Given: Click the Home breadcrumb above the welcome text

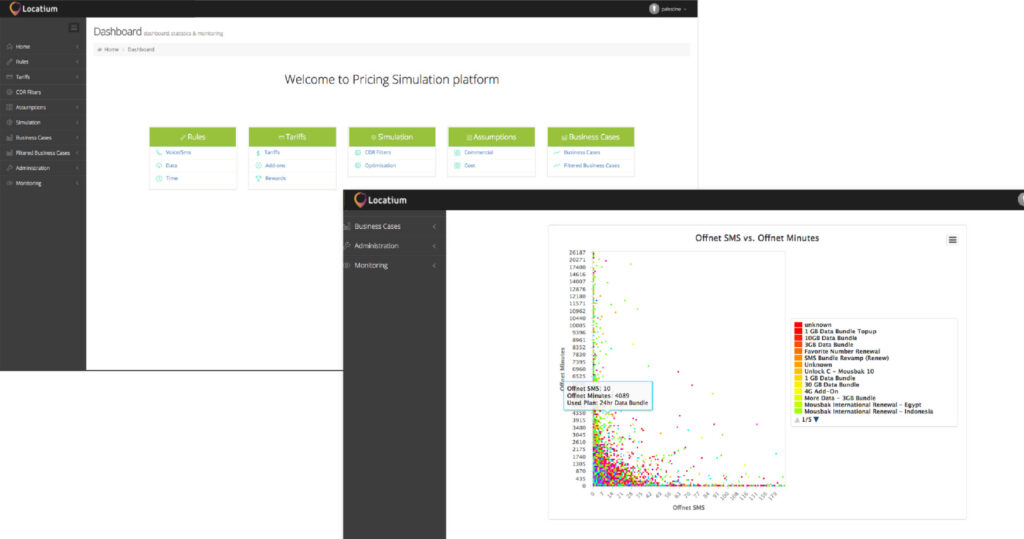Looking at the screenshot, I should click(111, 49).
